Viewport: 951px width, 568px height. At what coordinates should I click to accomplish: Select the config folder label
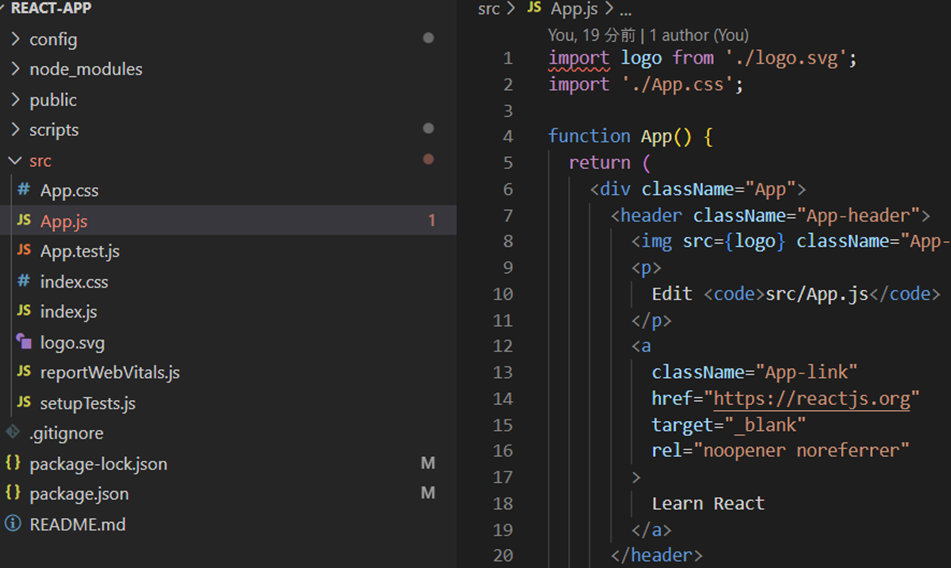(53, 40)
